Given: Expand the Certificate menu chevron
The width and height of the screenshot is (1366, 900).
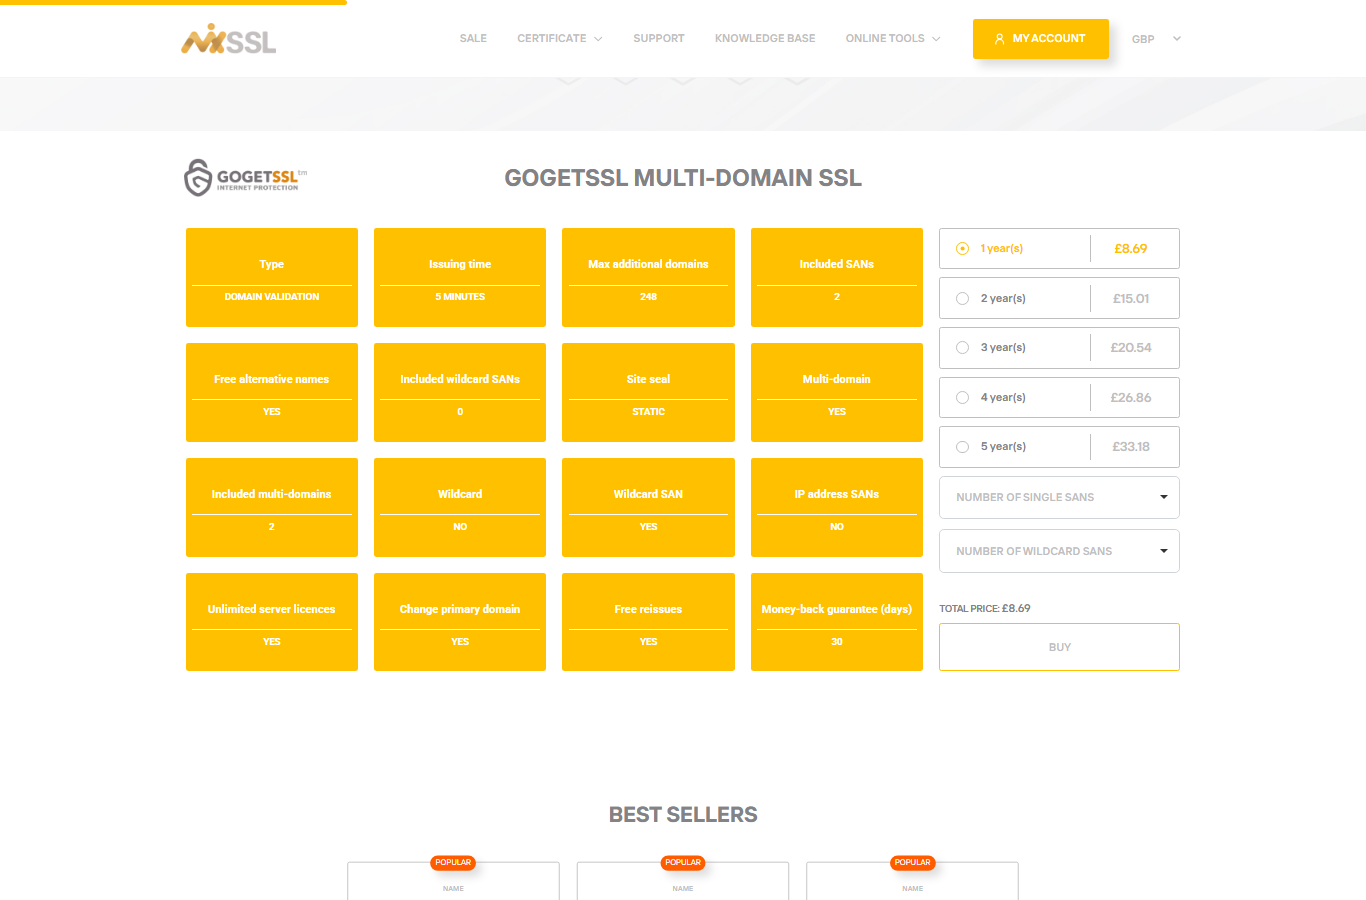Looking at the screenshot, I should coord(598,39).
